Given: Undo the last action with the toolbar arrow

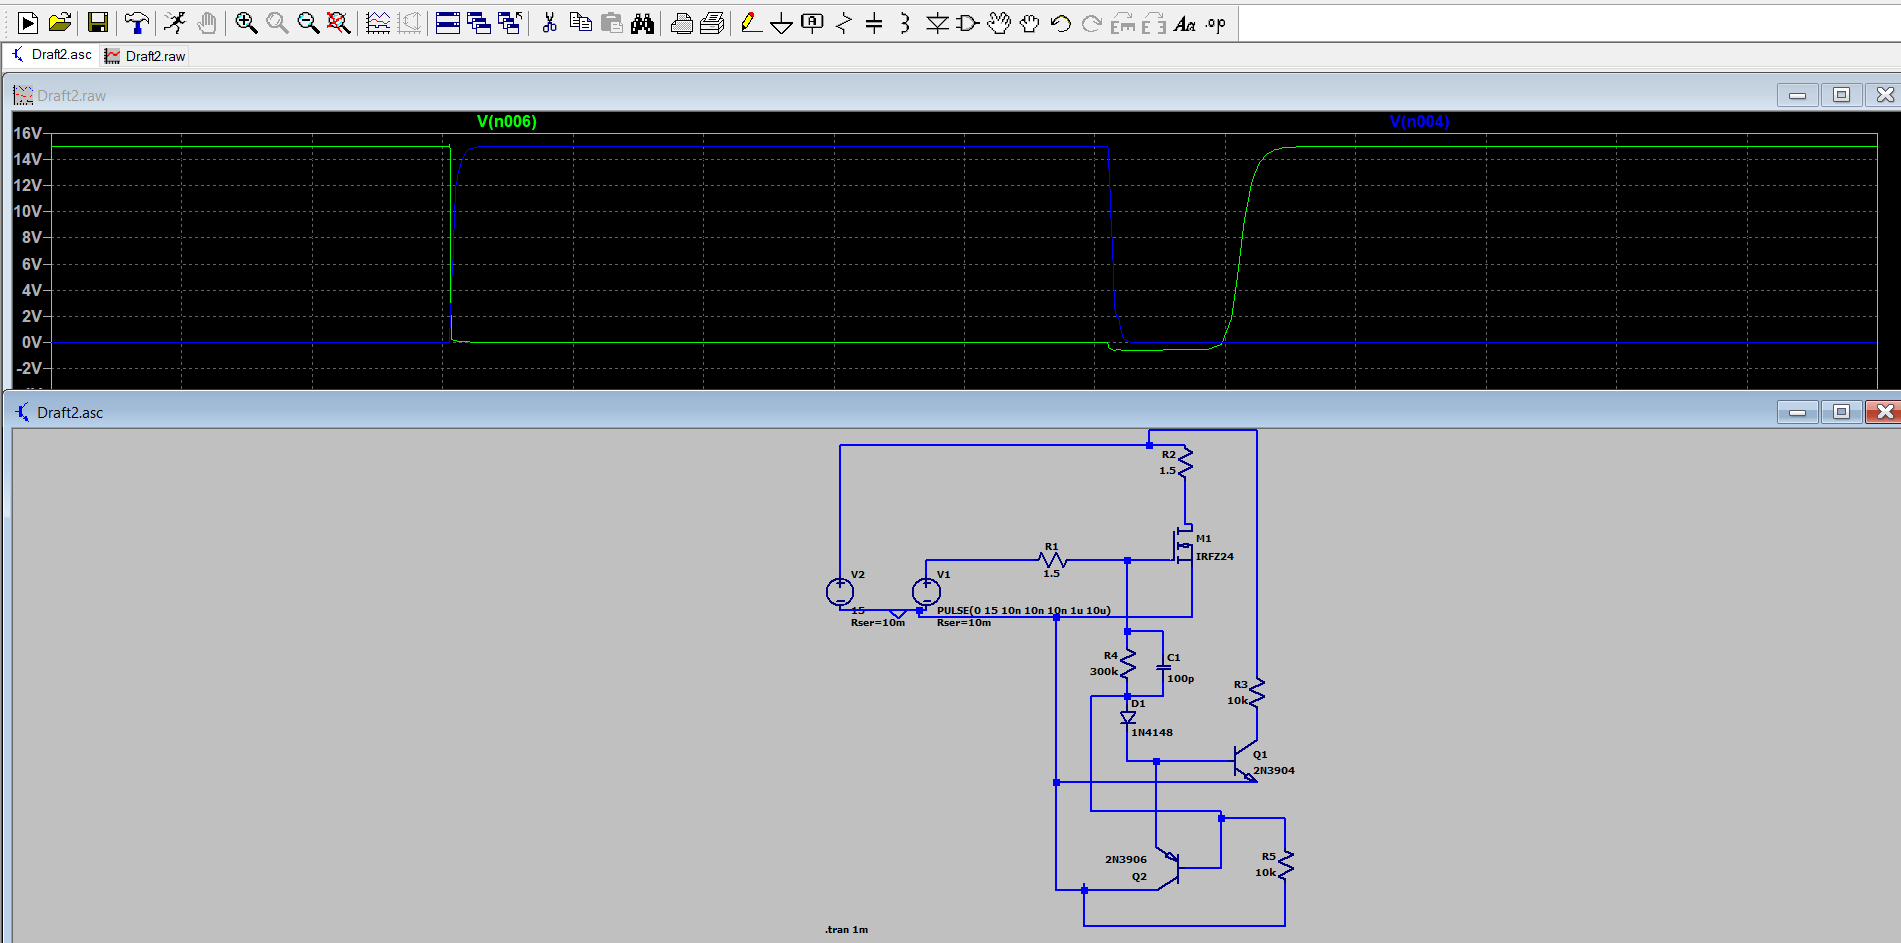Looking at the screenshot, I should 1061,23.
